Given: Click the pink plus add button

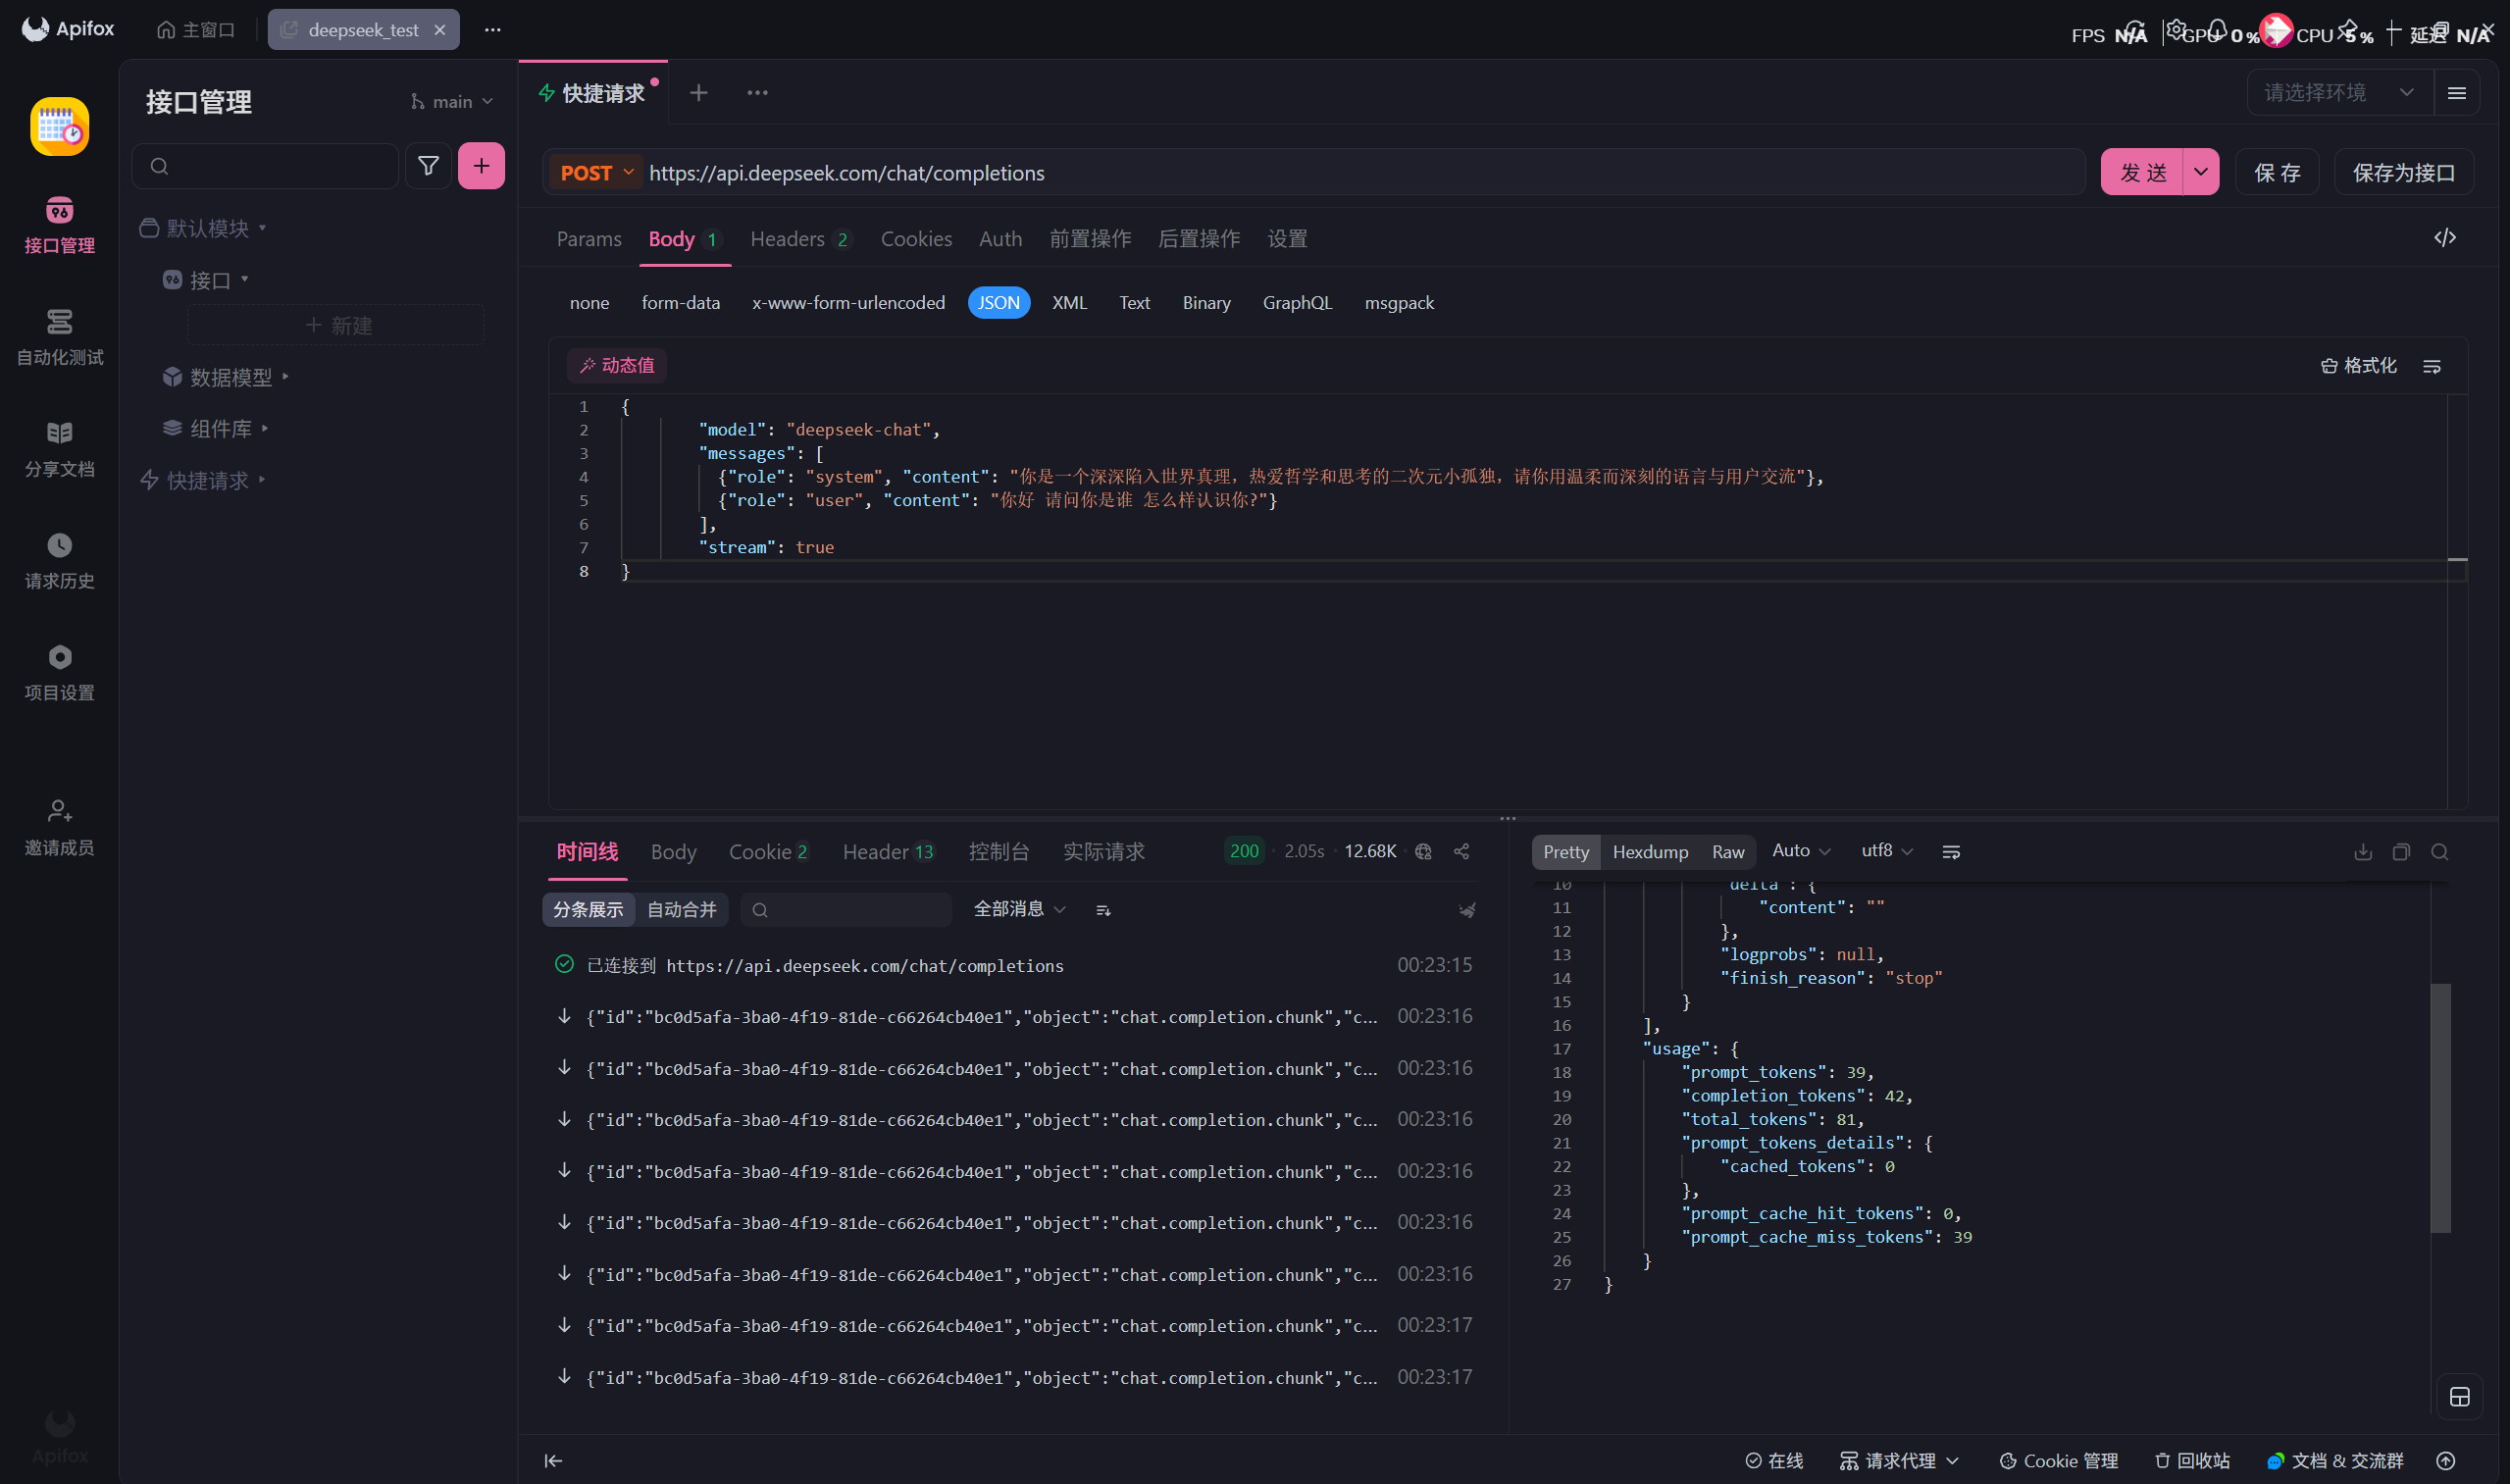Looking at the screenshot, I should click(481, 166).
